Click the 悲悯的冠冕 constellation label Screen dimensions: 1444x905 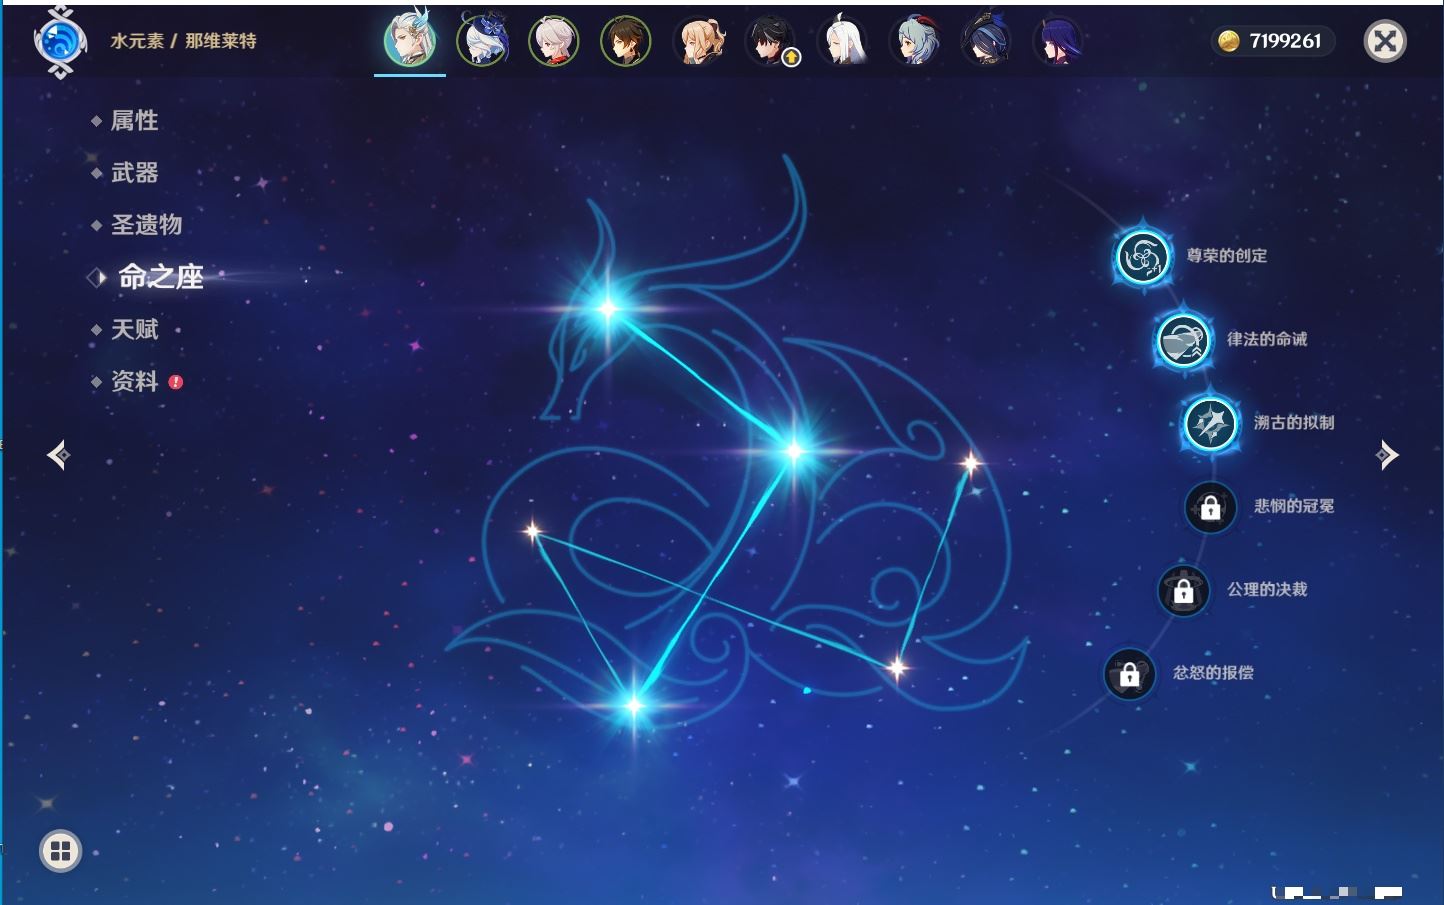pos(1294,506)
